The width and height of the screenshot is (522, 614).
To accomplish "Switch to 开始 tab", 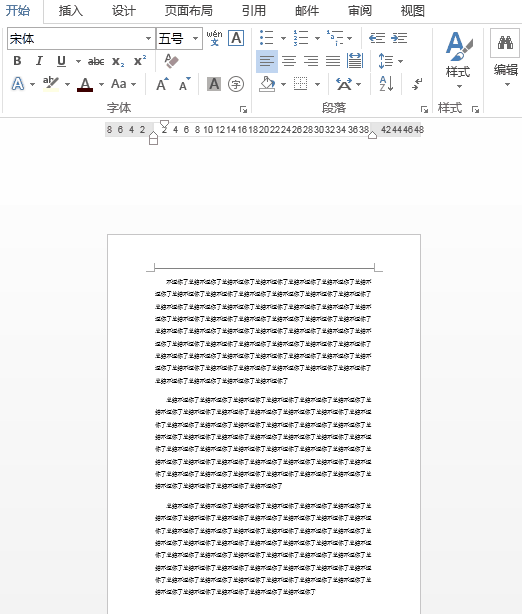I will tap(18, 11).
